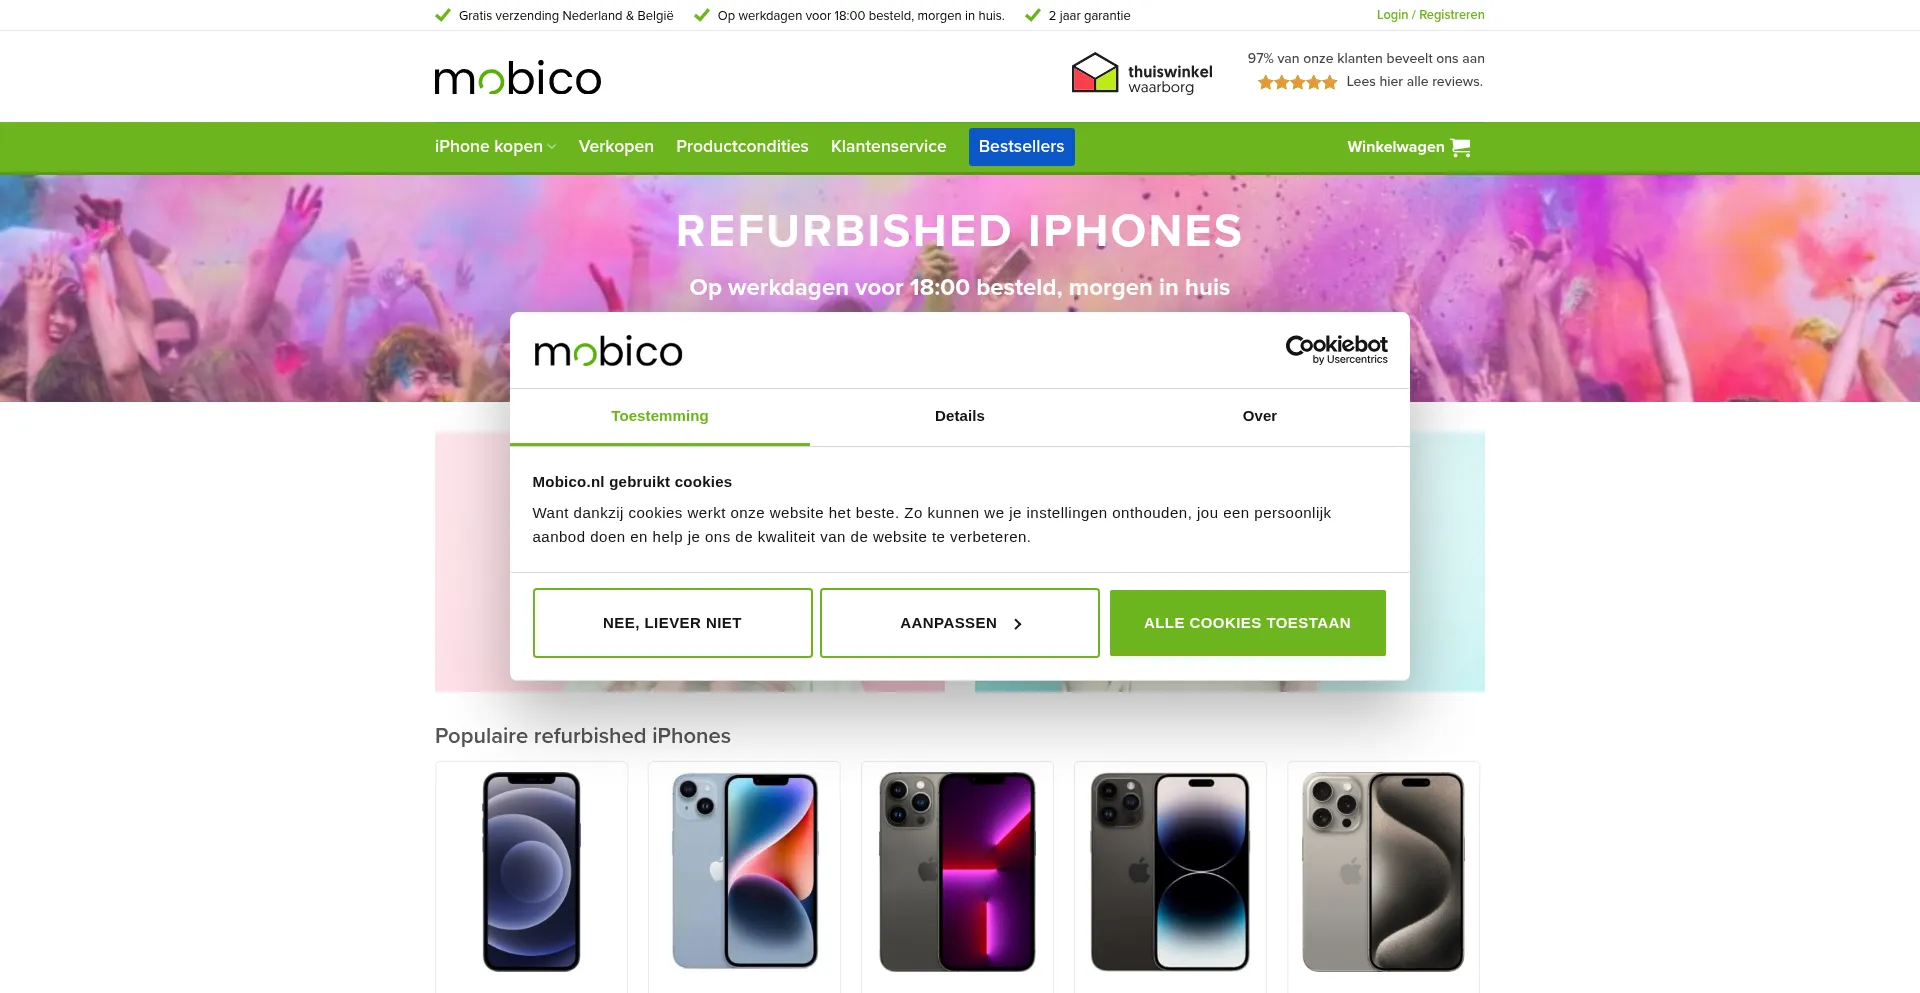Switch to the Over tab

tap(1260, 416)
